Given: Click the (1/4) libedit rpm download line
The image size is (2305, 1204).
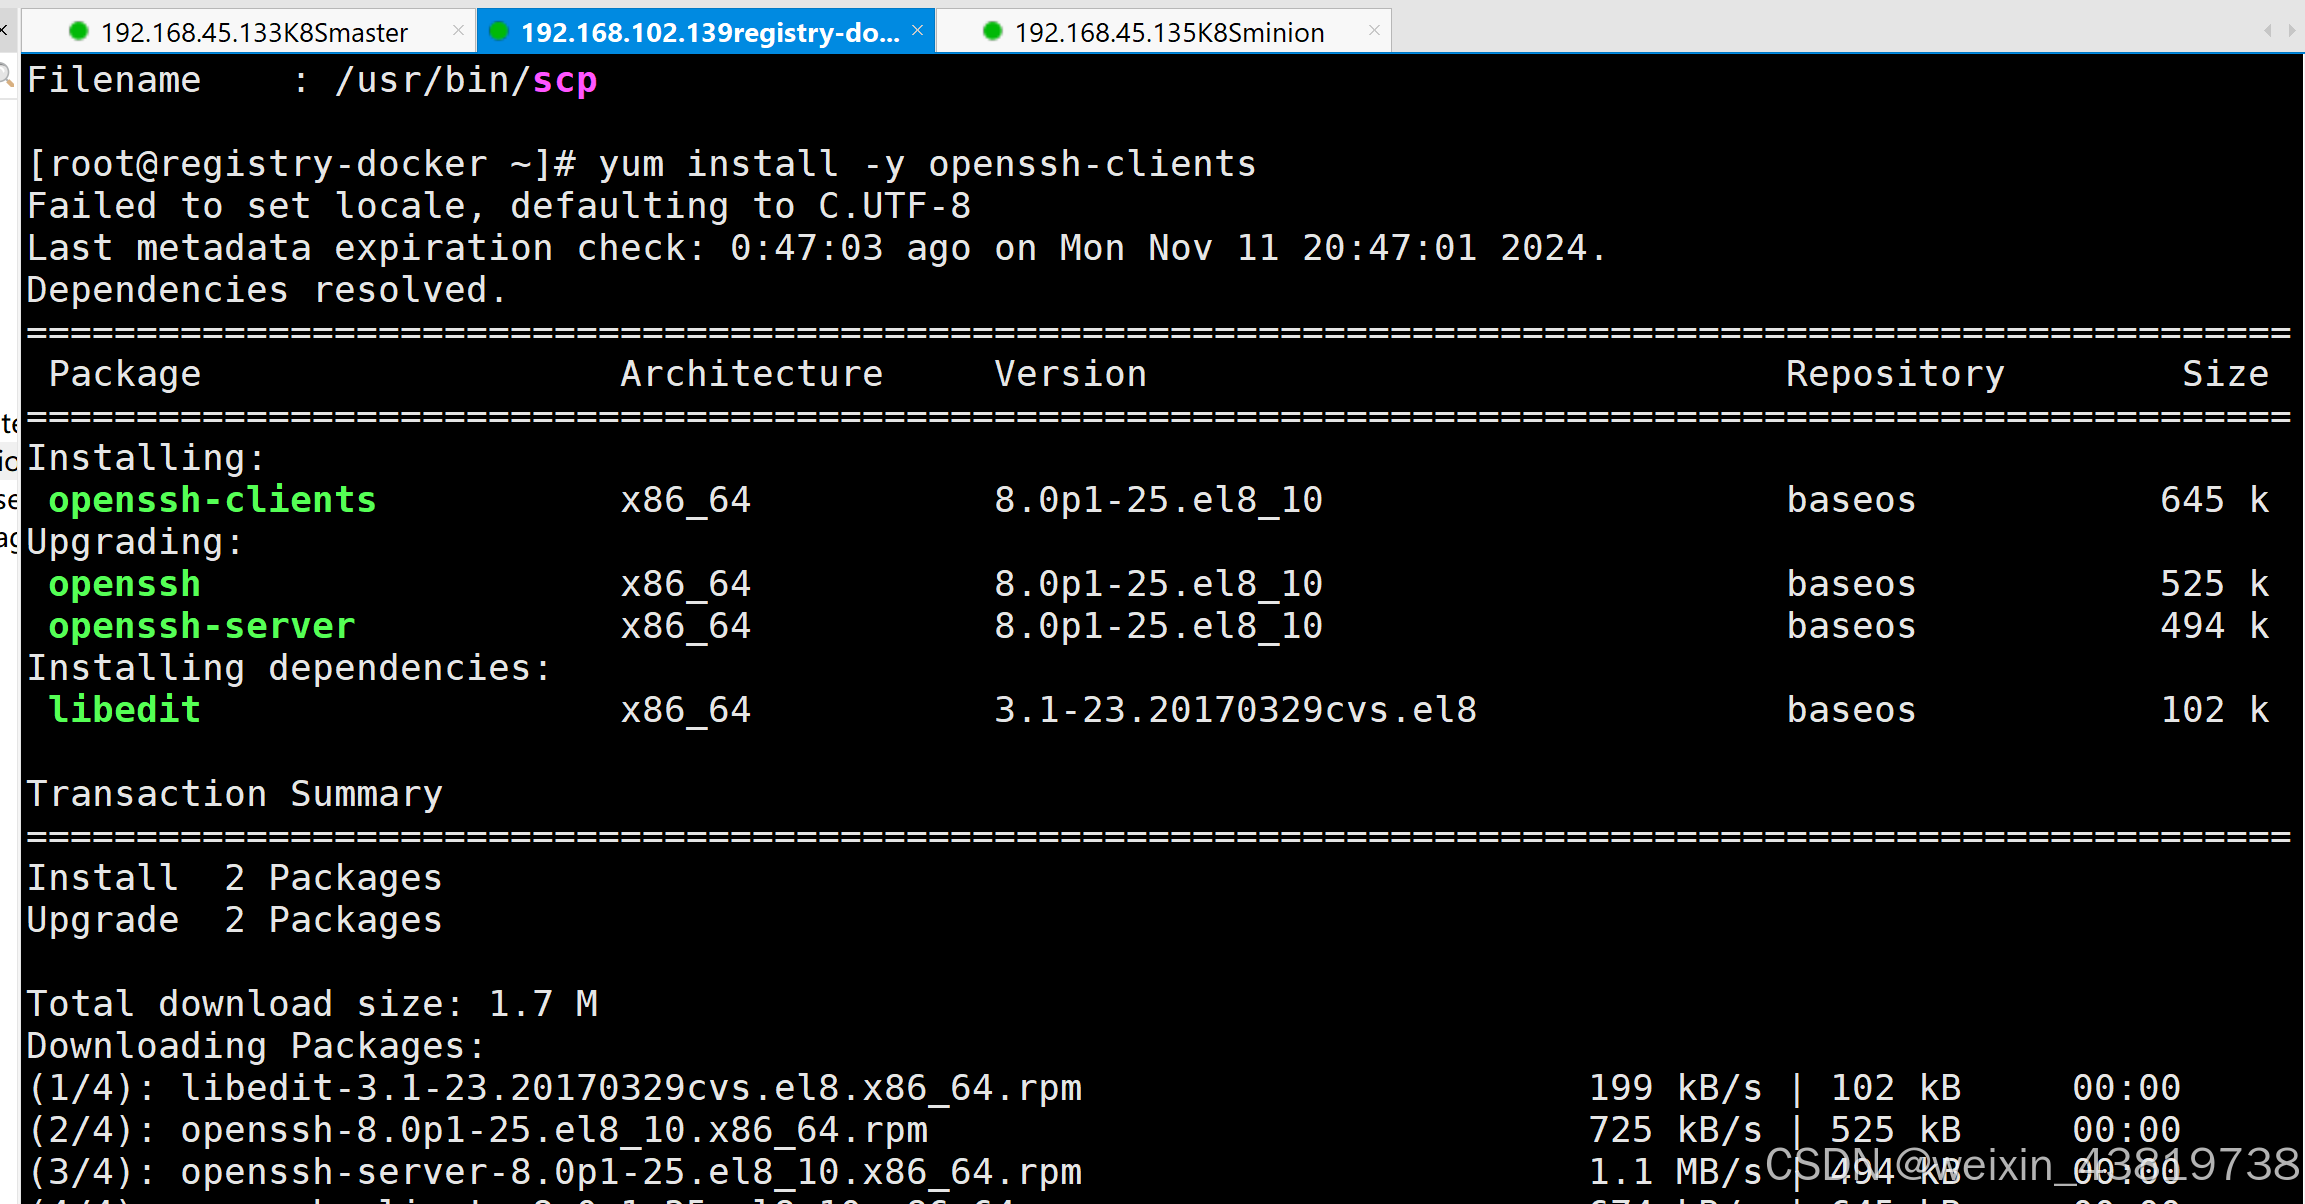Looking at the screenshot, I should tap(1104, 1088).
